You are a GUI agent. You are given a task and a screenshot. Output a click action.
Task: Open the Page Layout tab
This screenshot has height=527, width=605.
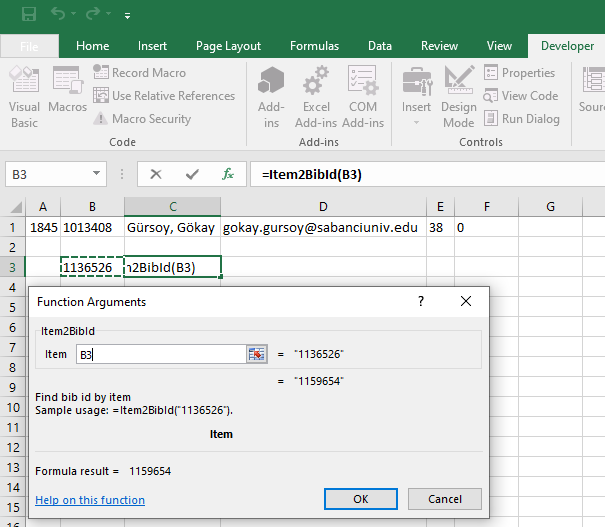pos(228,46)
